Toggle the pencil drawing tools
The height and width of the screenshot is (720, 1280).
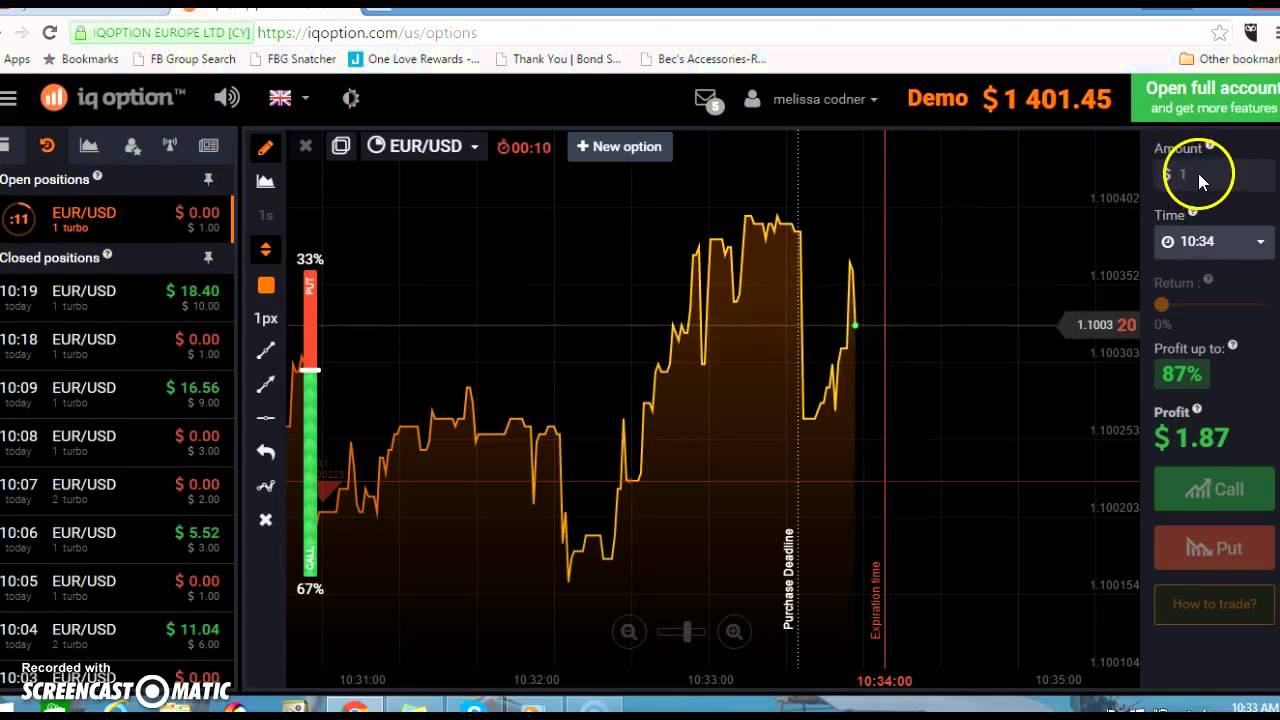pyautogui.click(x=265, y=148)
